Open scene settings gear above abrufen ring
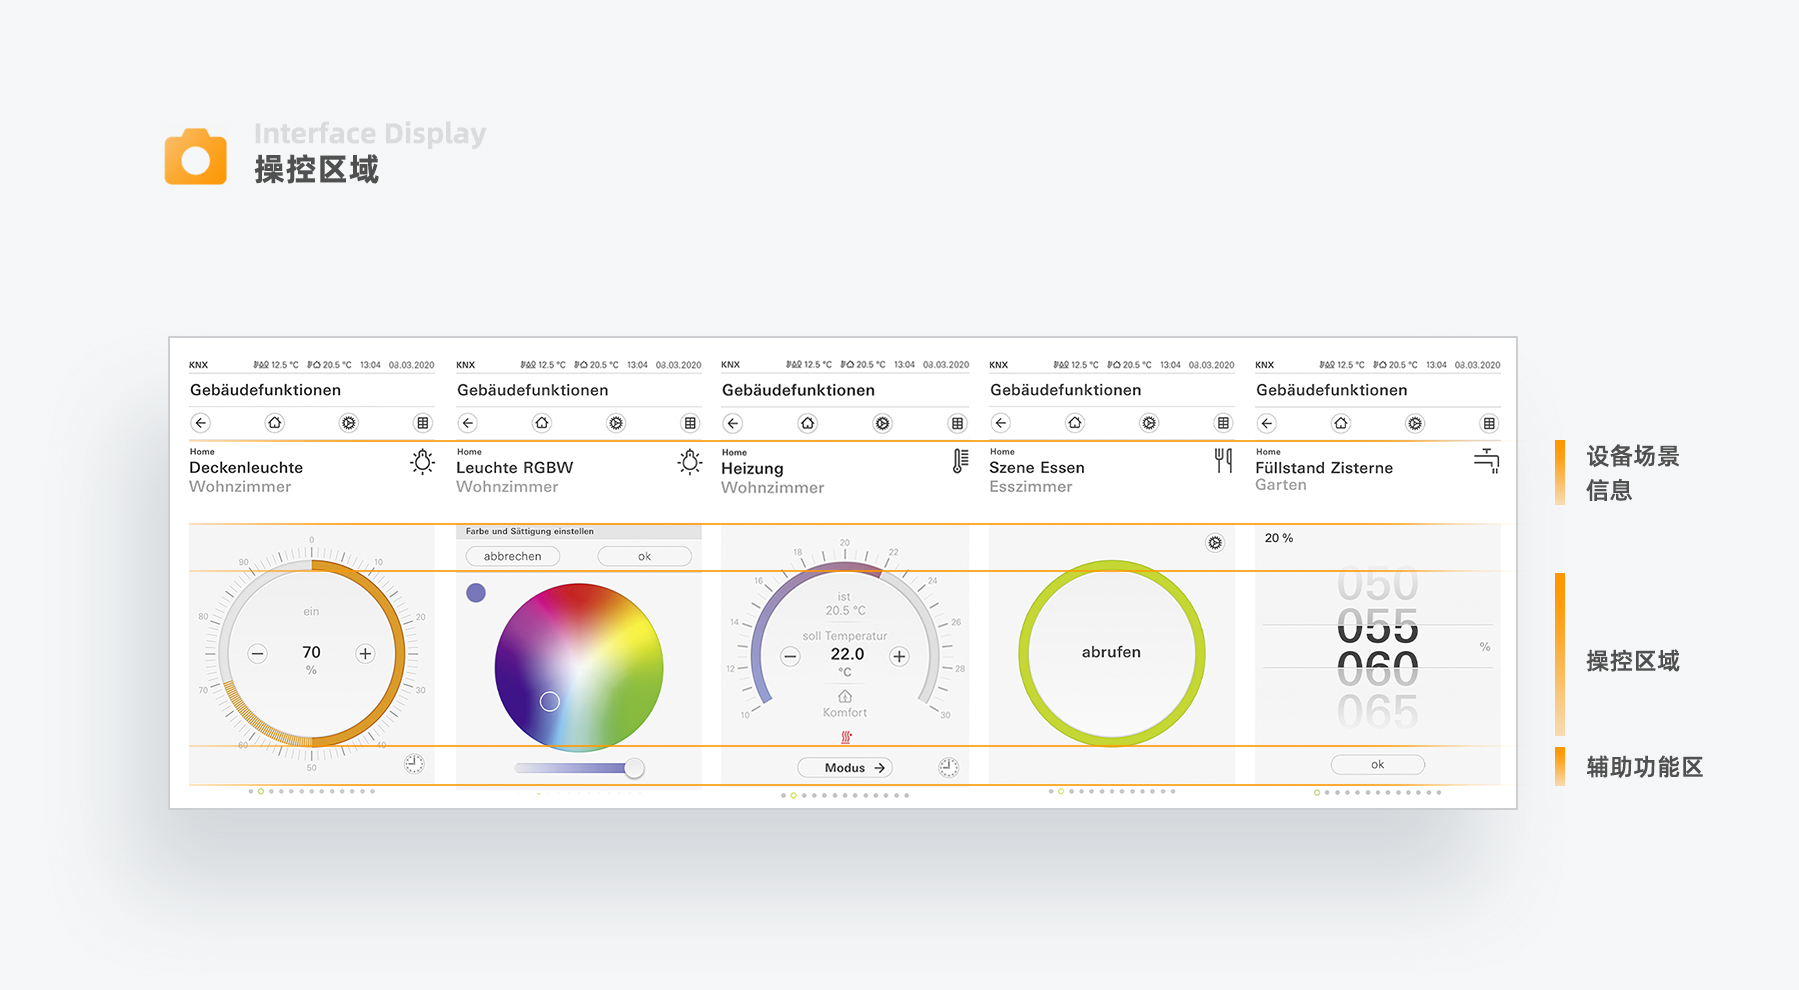Screen dimensions: 1799x990 pos(1214,542)
